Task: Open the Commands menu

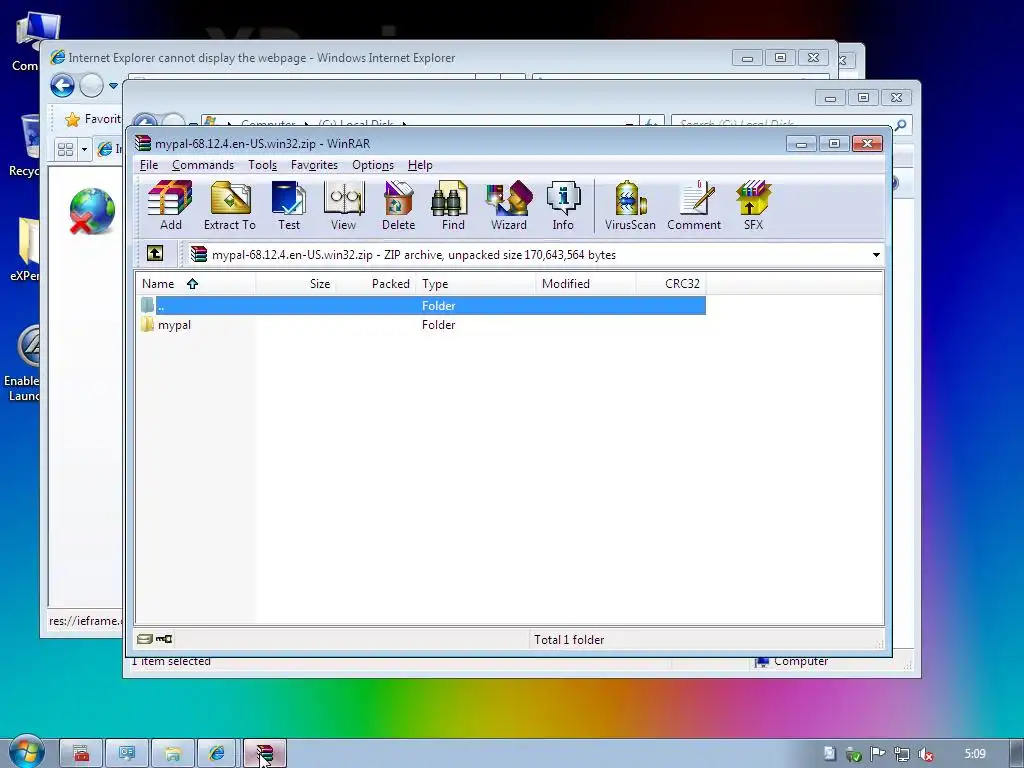Action: [203, 165]
